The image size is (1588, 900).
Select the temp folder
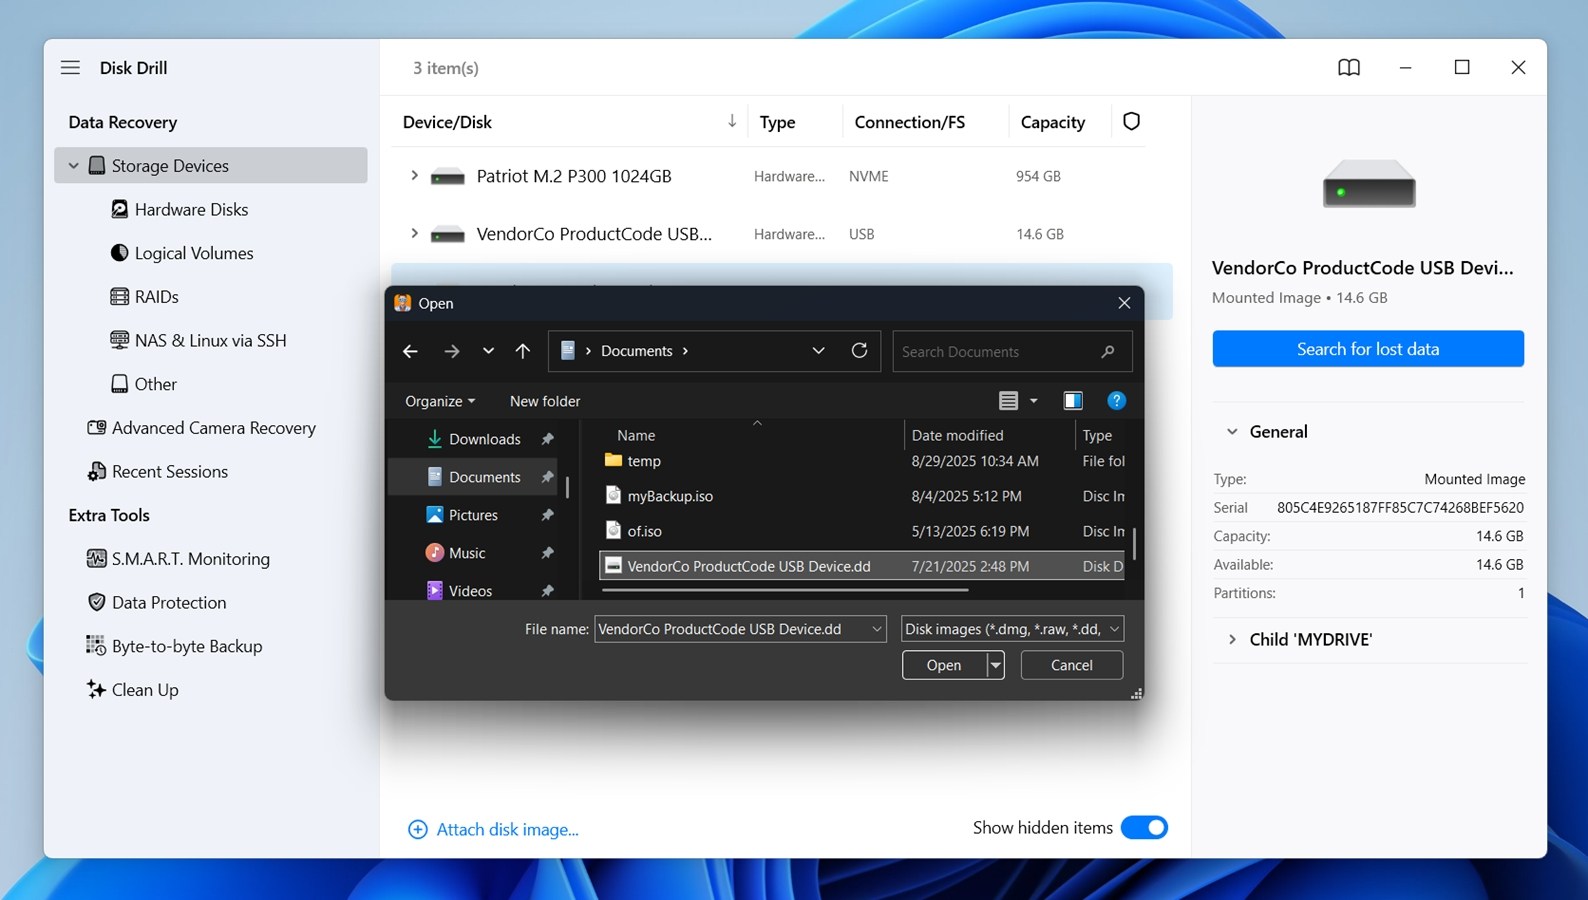click(862, 461)
